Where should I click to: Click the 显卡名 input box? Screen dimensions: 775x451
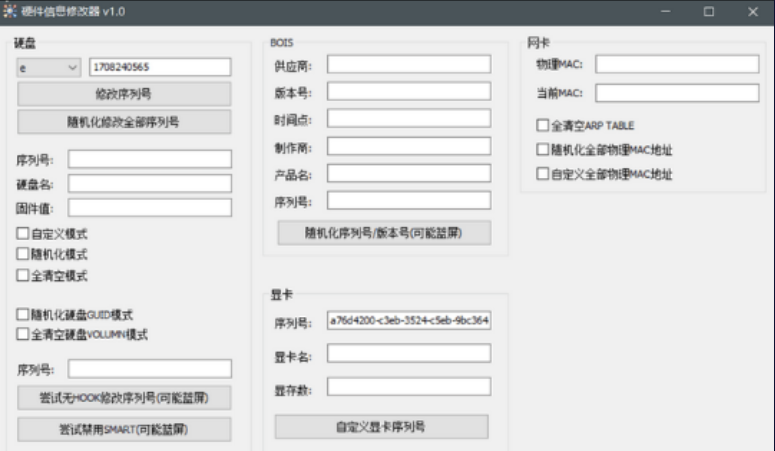409,354
